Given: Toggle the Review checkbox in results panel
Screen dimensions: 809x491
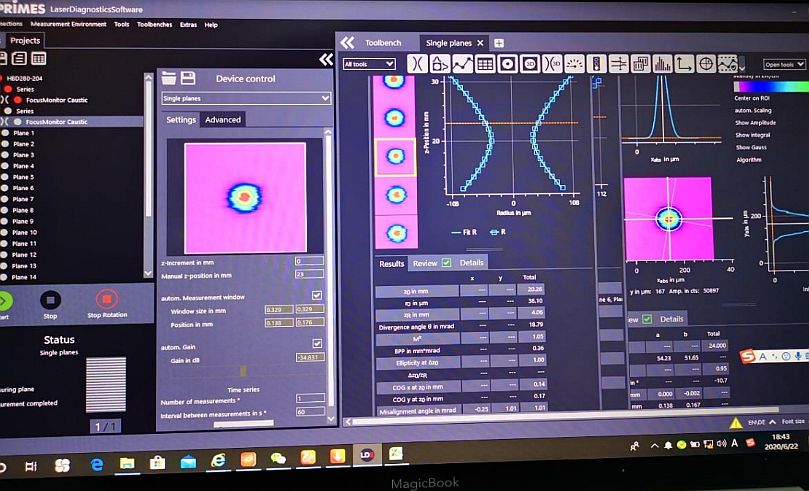Looking at the screenshot, I should click(x=446, y=263).
